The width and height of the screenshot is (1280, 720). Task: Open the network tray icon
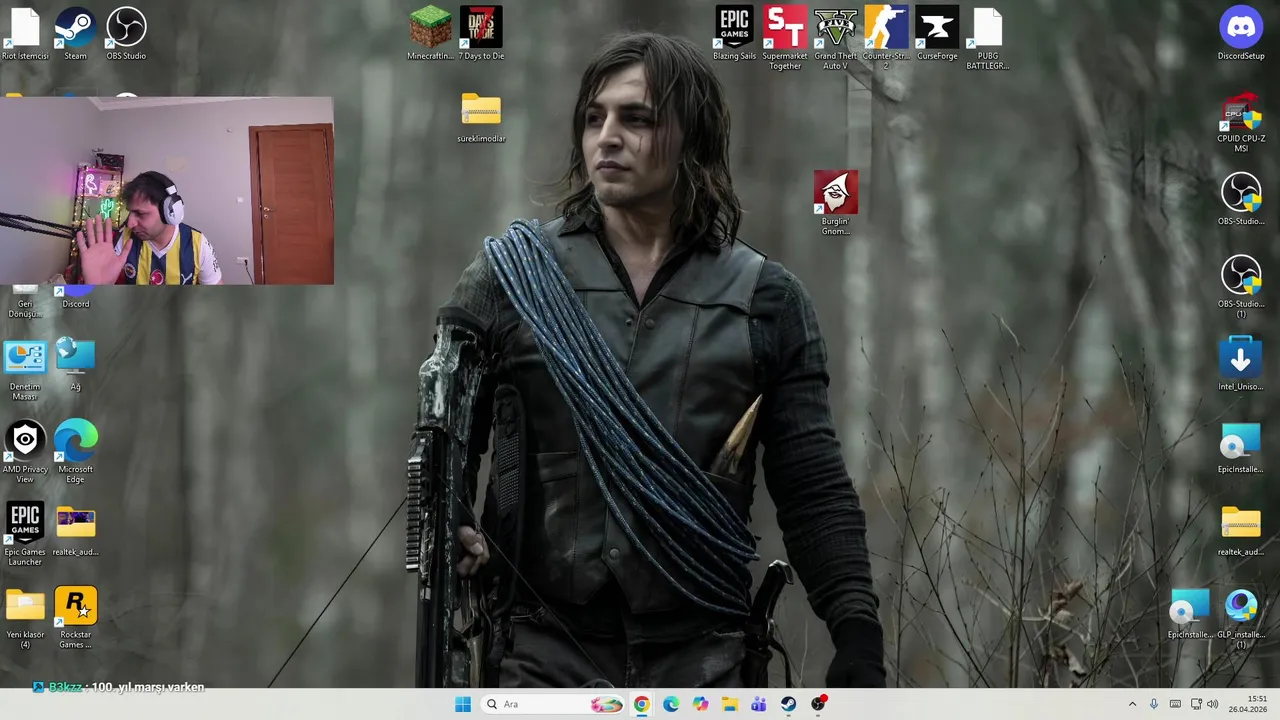1196,704
